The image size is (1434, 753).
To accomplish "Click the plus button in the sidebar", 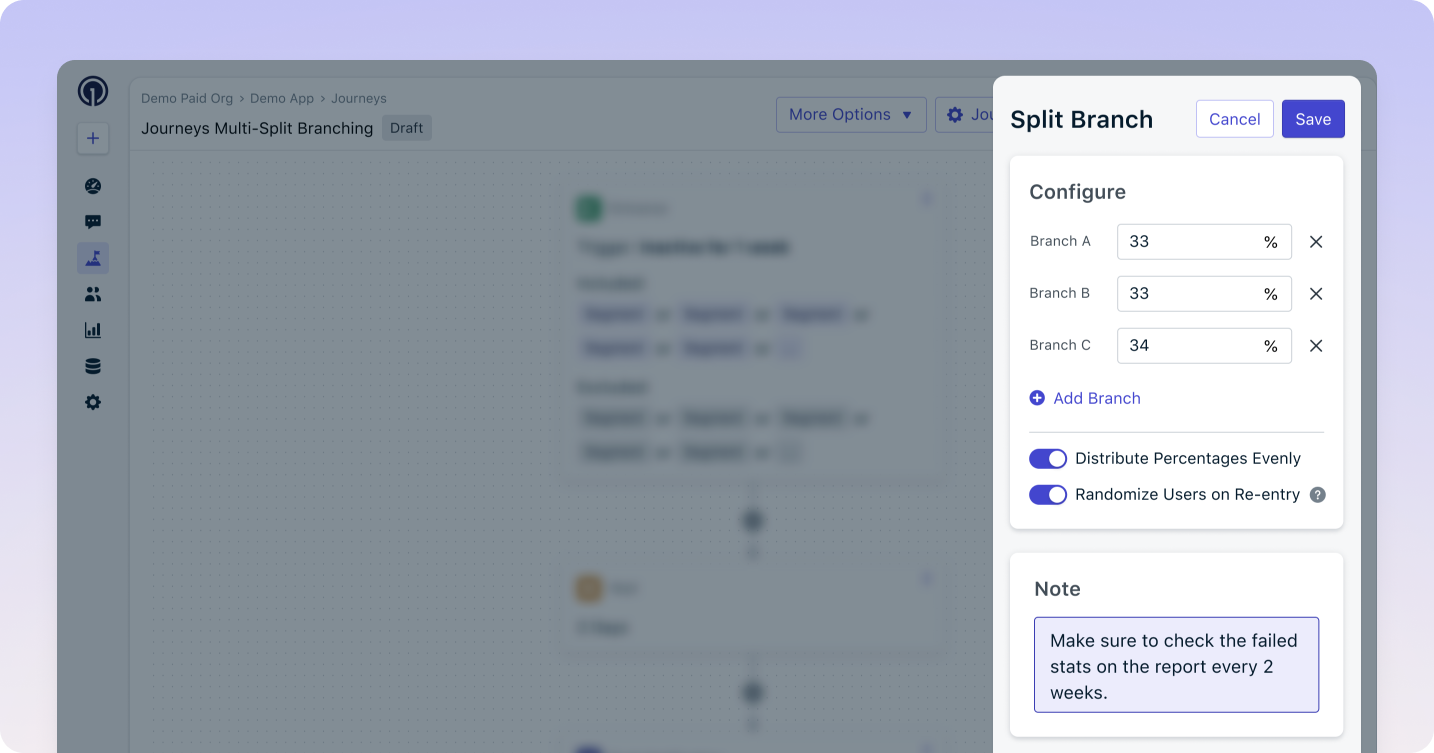I will click(x=93, y=139).
